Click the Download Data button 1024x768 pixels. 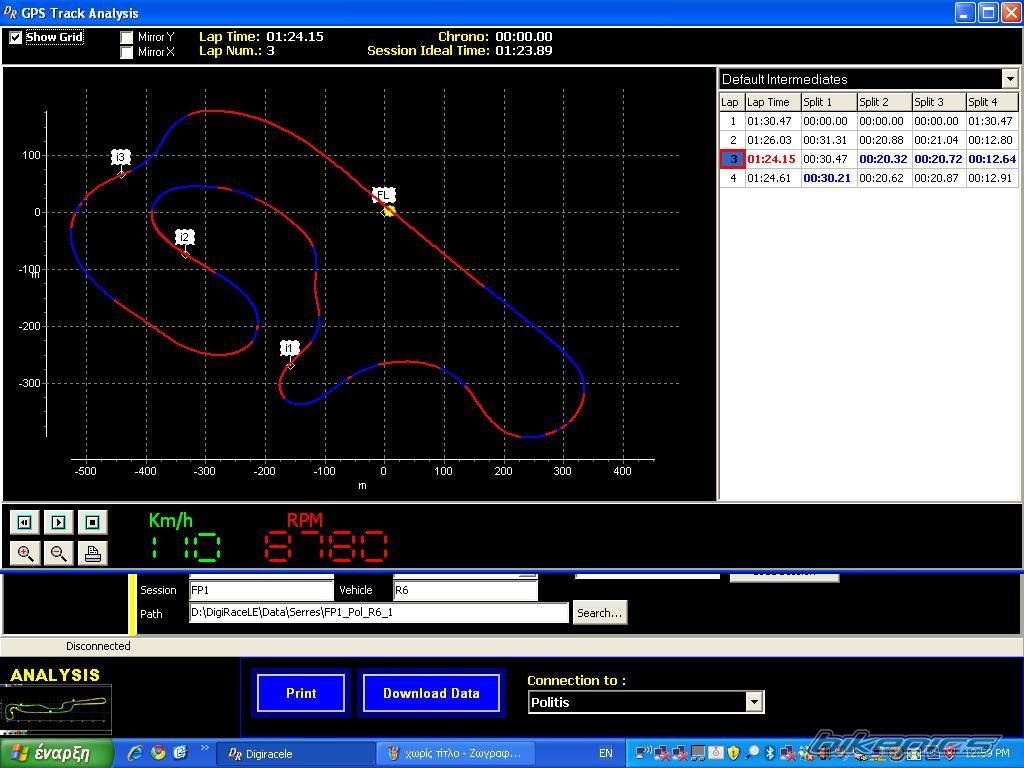[x=431, y=693]
